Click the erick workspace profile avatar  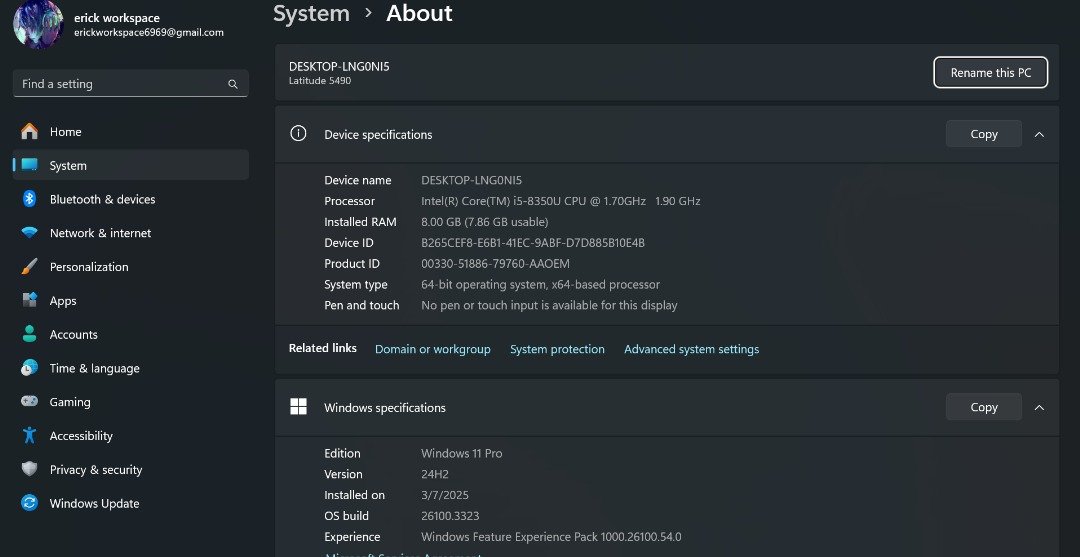[x=39, y=24]
